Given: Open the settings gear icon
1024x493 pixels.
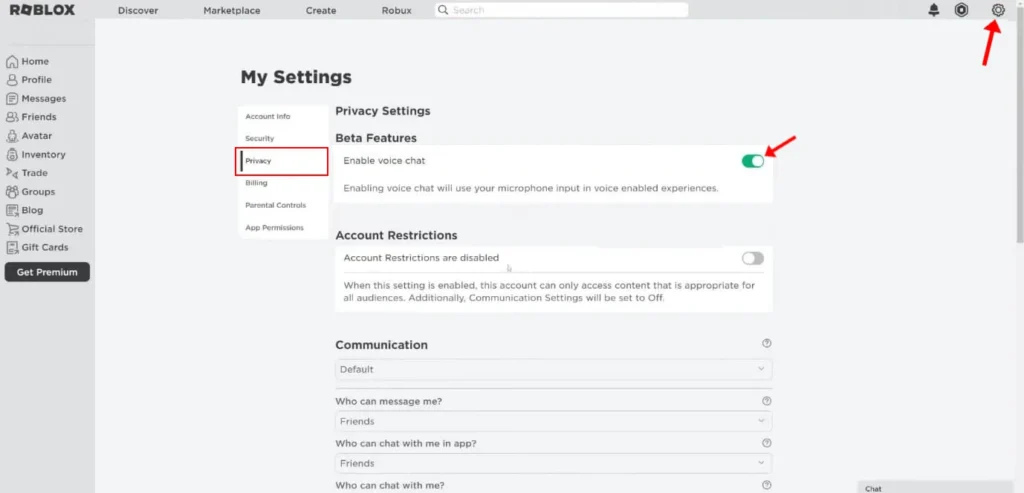Looking at the screenshot, I should tap(997, 10).
